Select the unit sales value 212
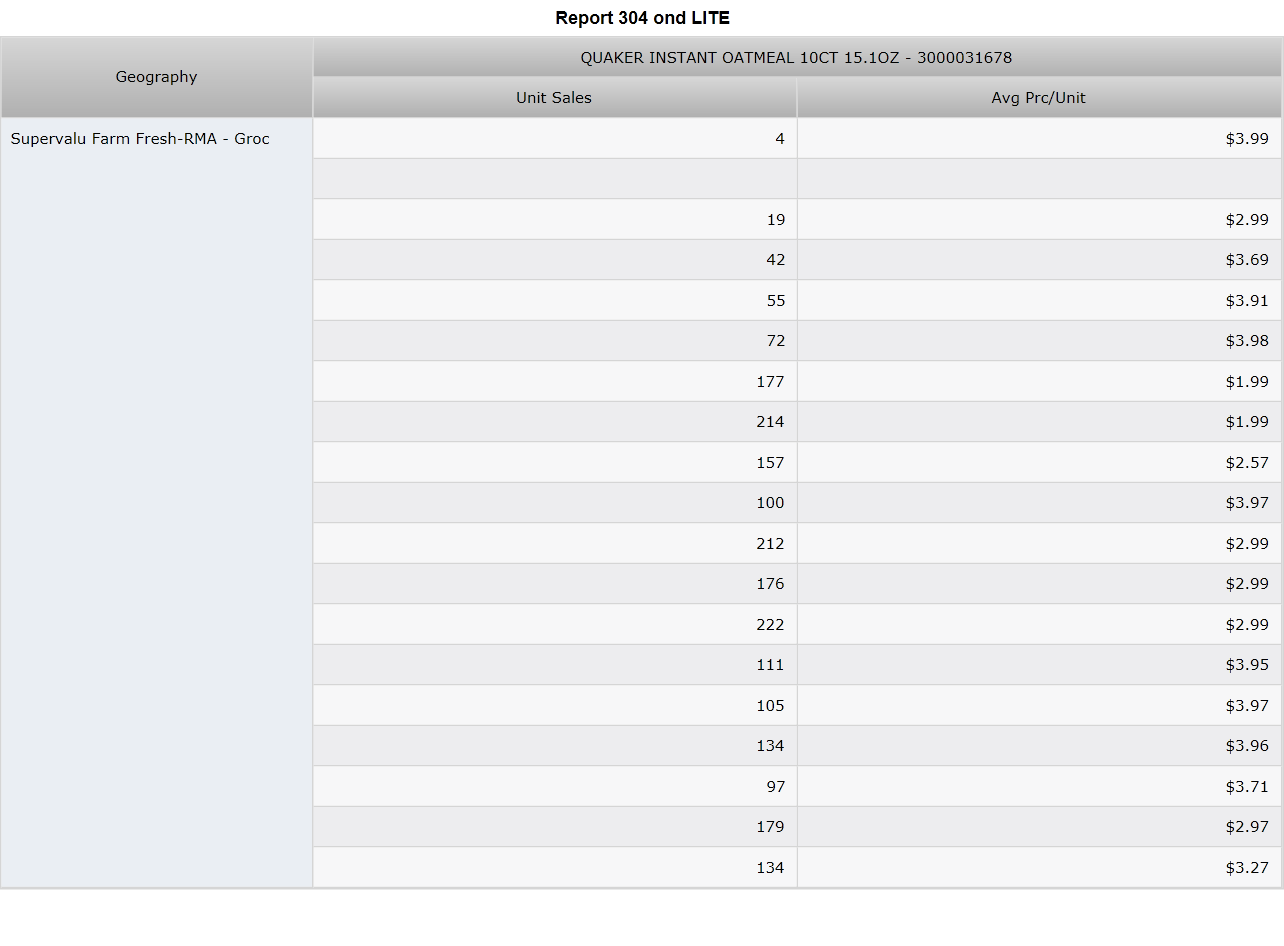The image size is (1284, 946). [x=555, y=544]
